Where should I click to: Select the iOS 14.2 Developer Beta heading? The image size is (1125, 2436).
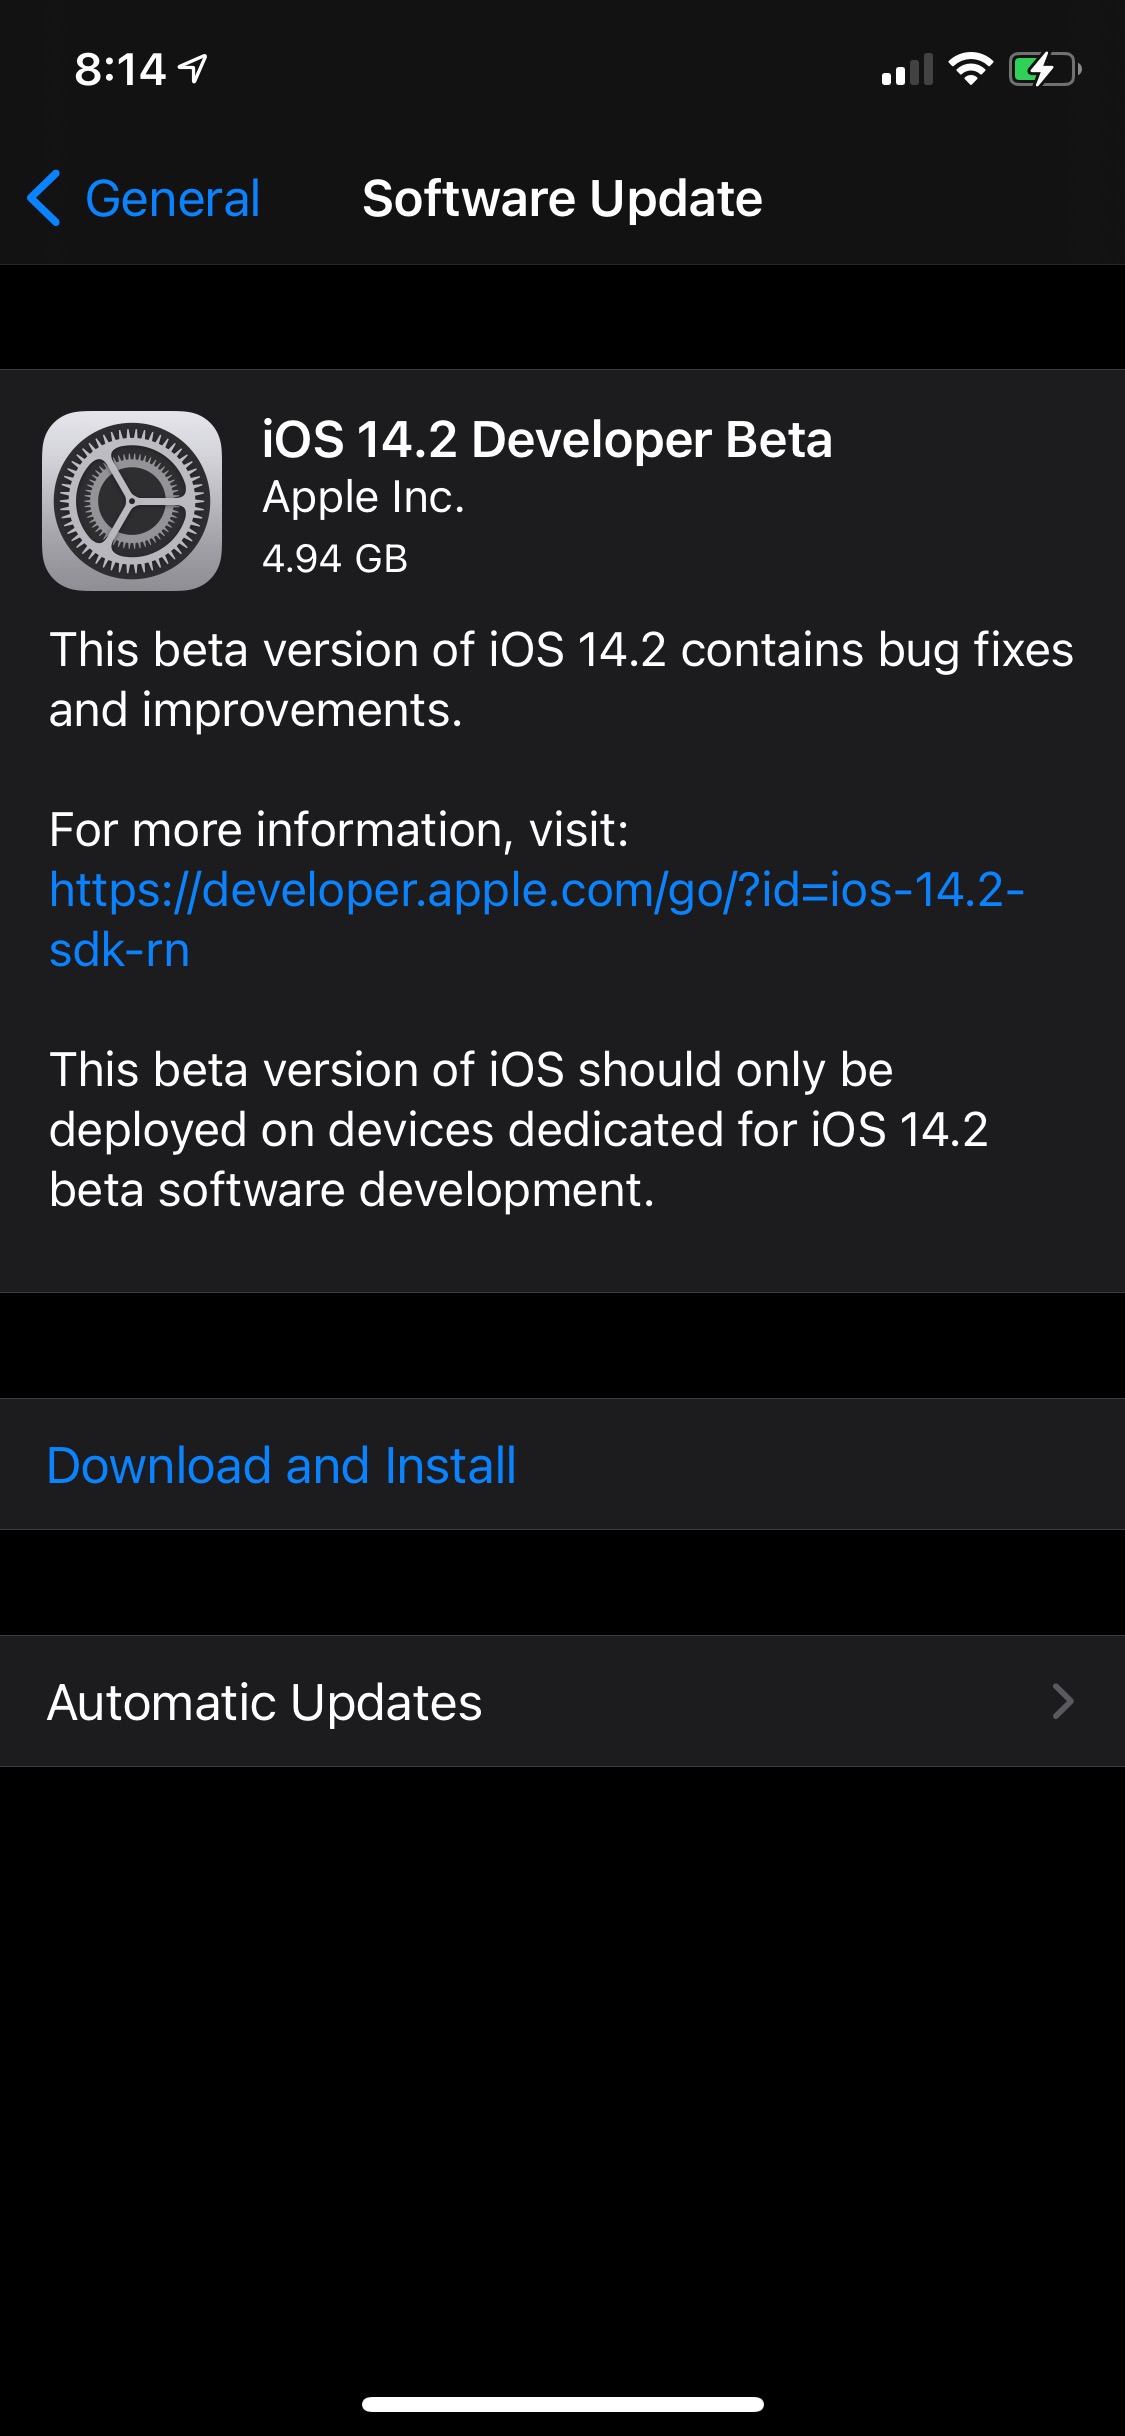(547, 440)
